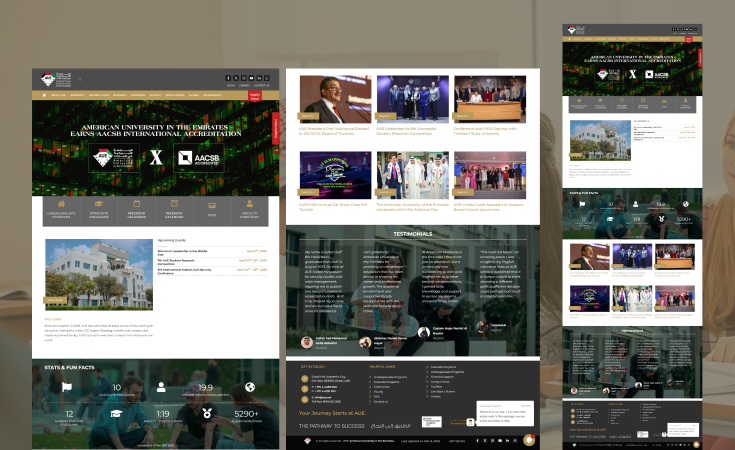Click the footer X (Twitter) icon
The height and width of the screenshot is (450, 735).
point(485,441)
